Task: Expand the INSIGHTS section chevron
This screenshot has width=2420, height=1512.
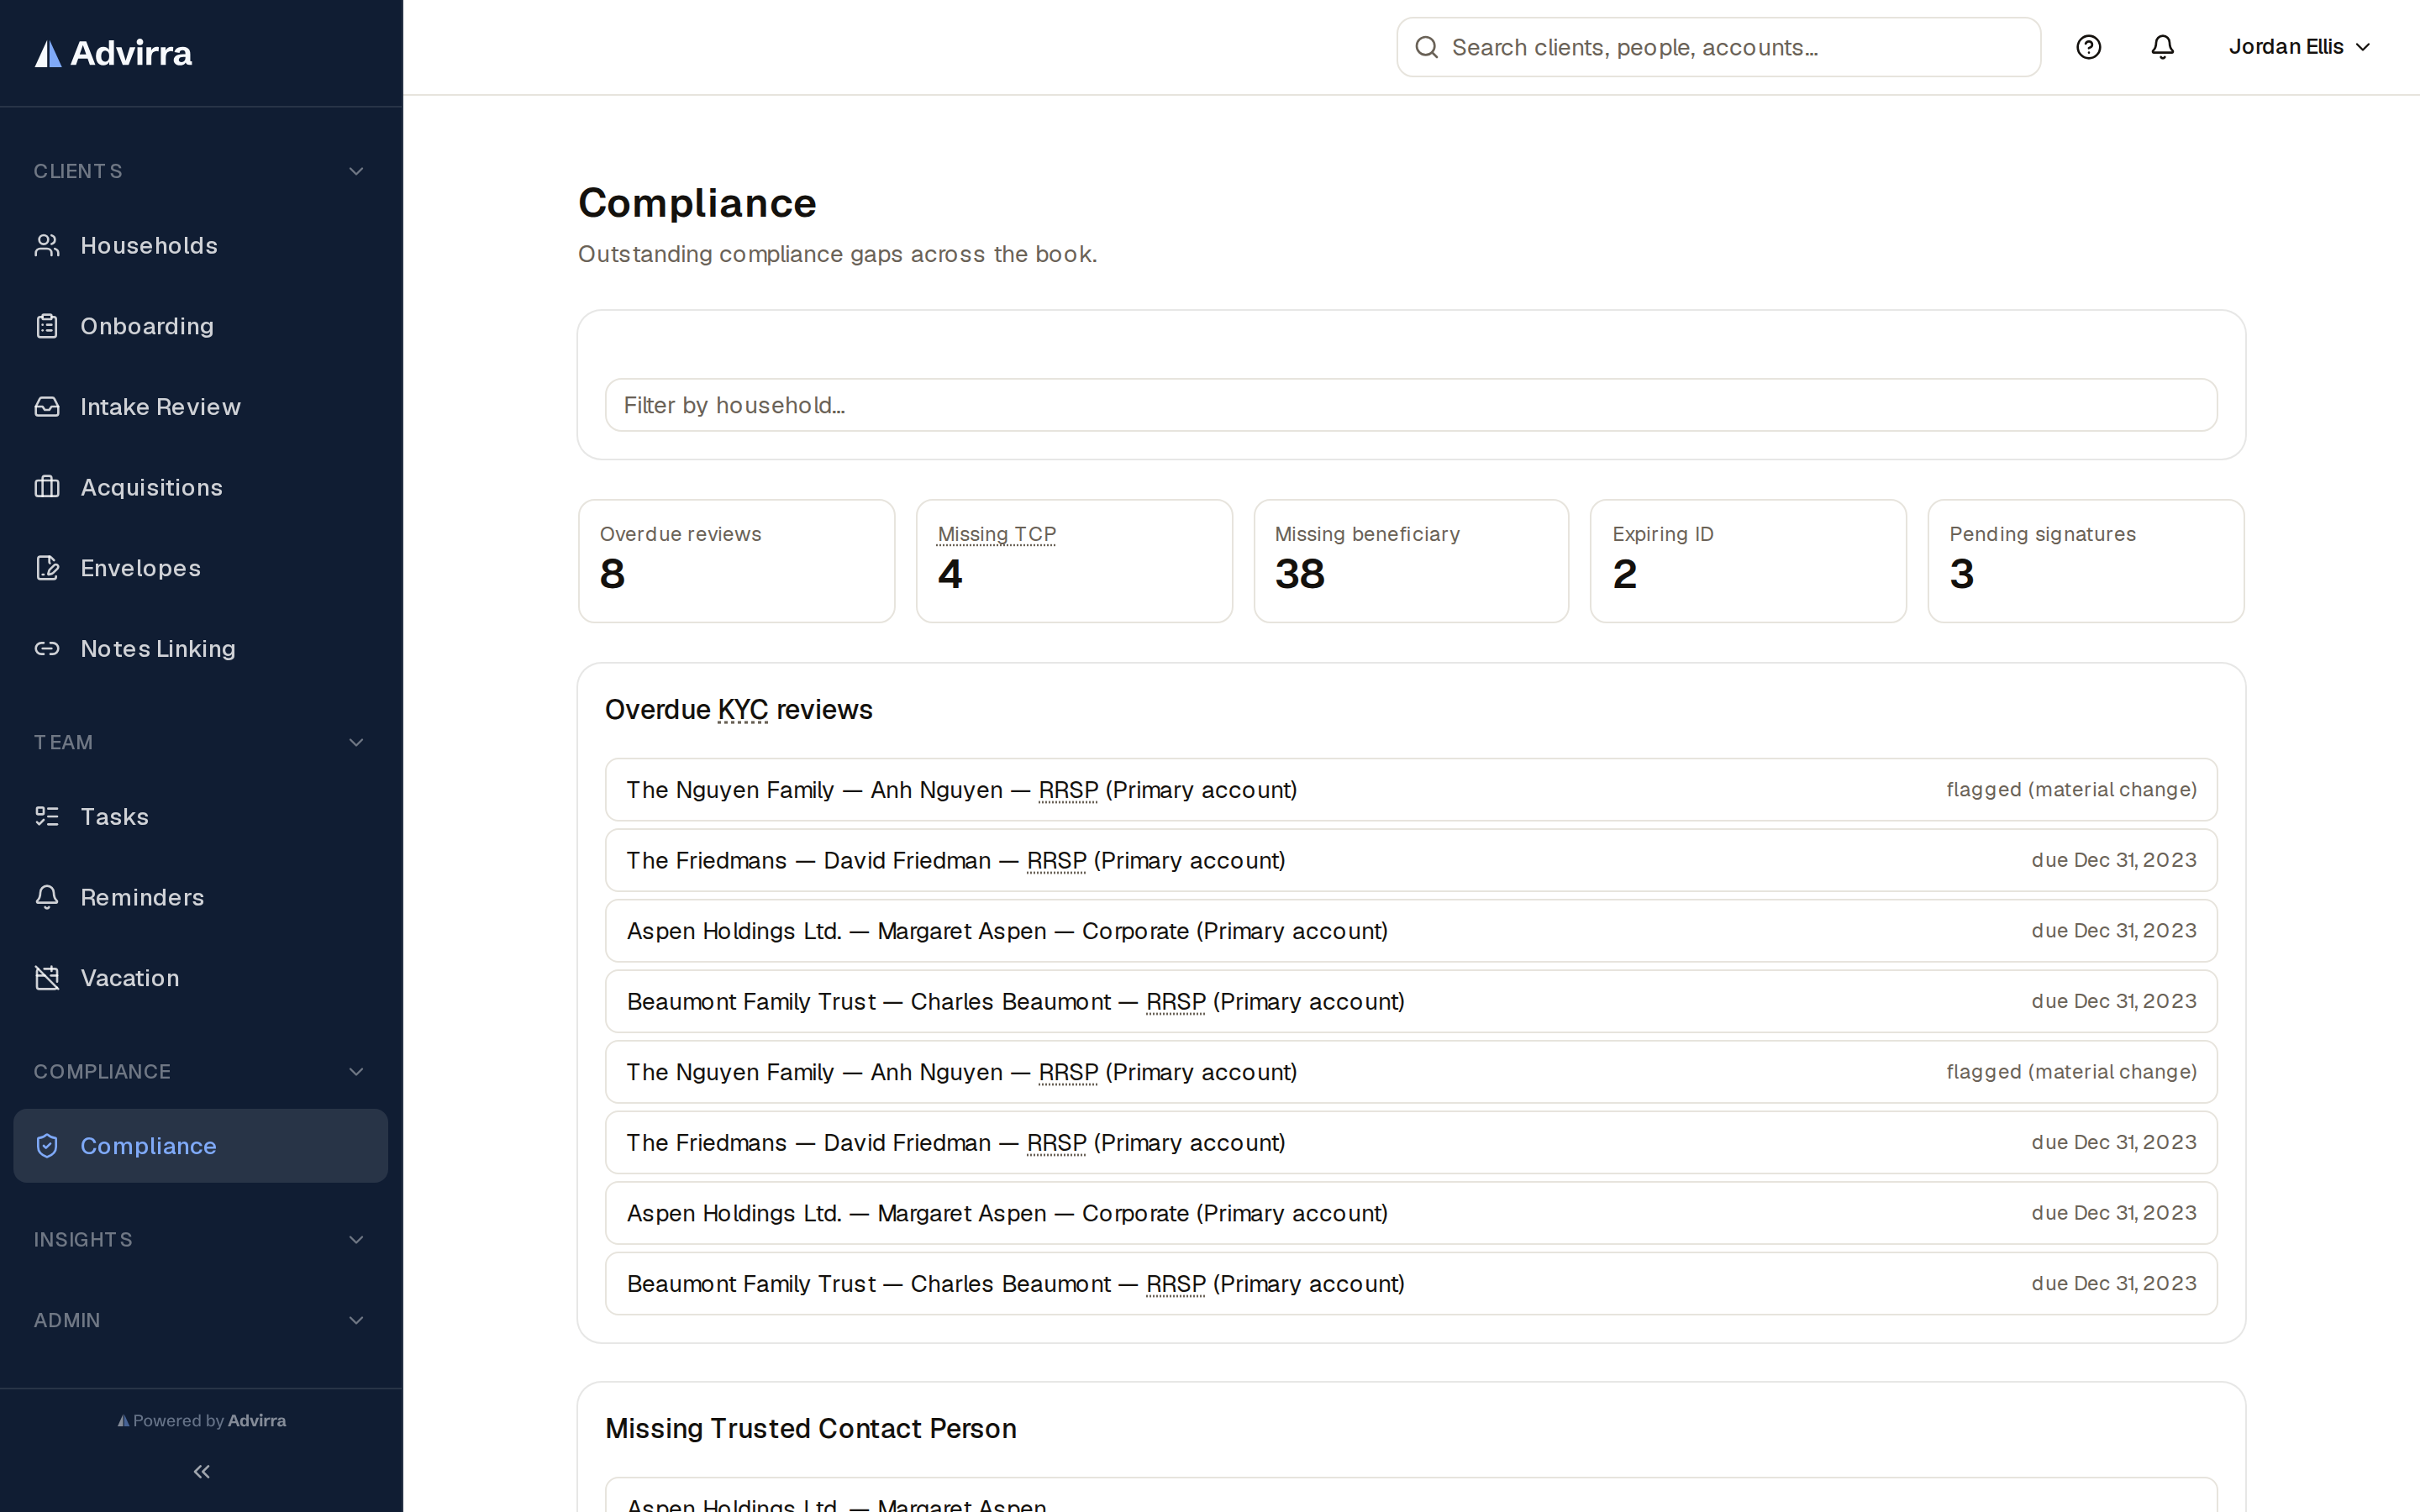Action: click(356, 1239)
